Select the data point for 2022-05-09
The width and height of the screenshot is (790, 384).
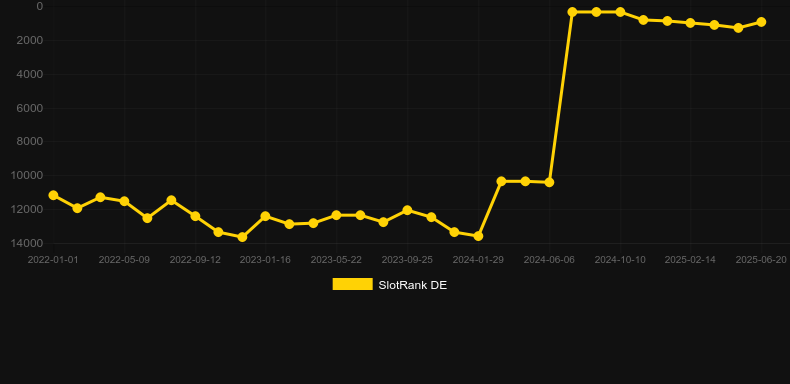point(124,201)
